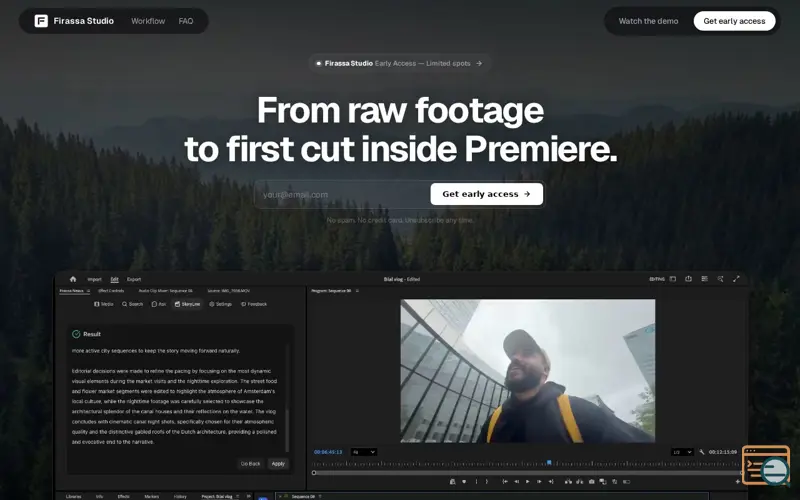Click the Firassa Studio logo icon
This screenshot has height=500, width=800.
[41, 21]
